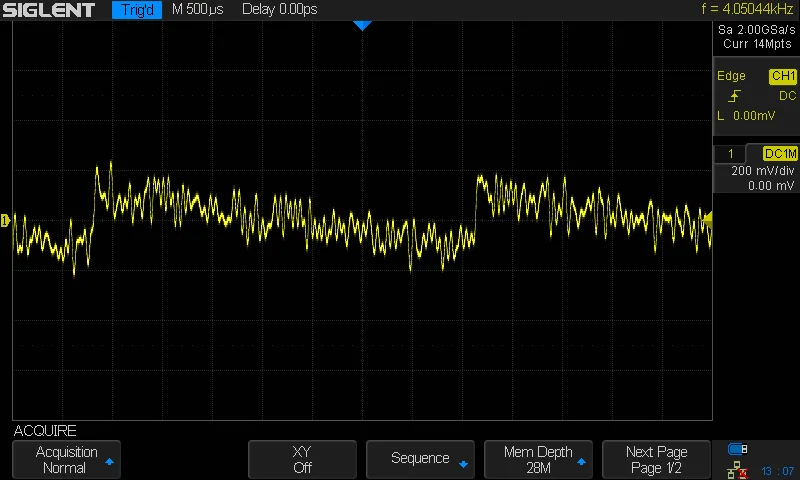Change Mem Depth 28M setting

538,460
